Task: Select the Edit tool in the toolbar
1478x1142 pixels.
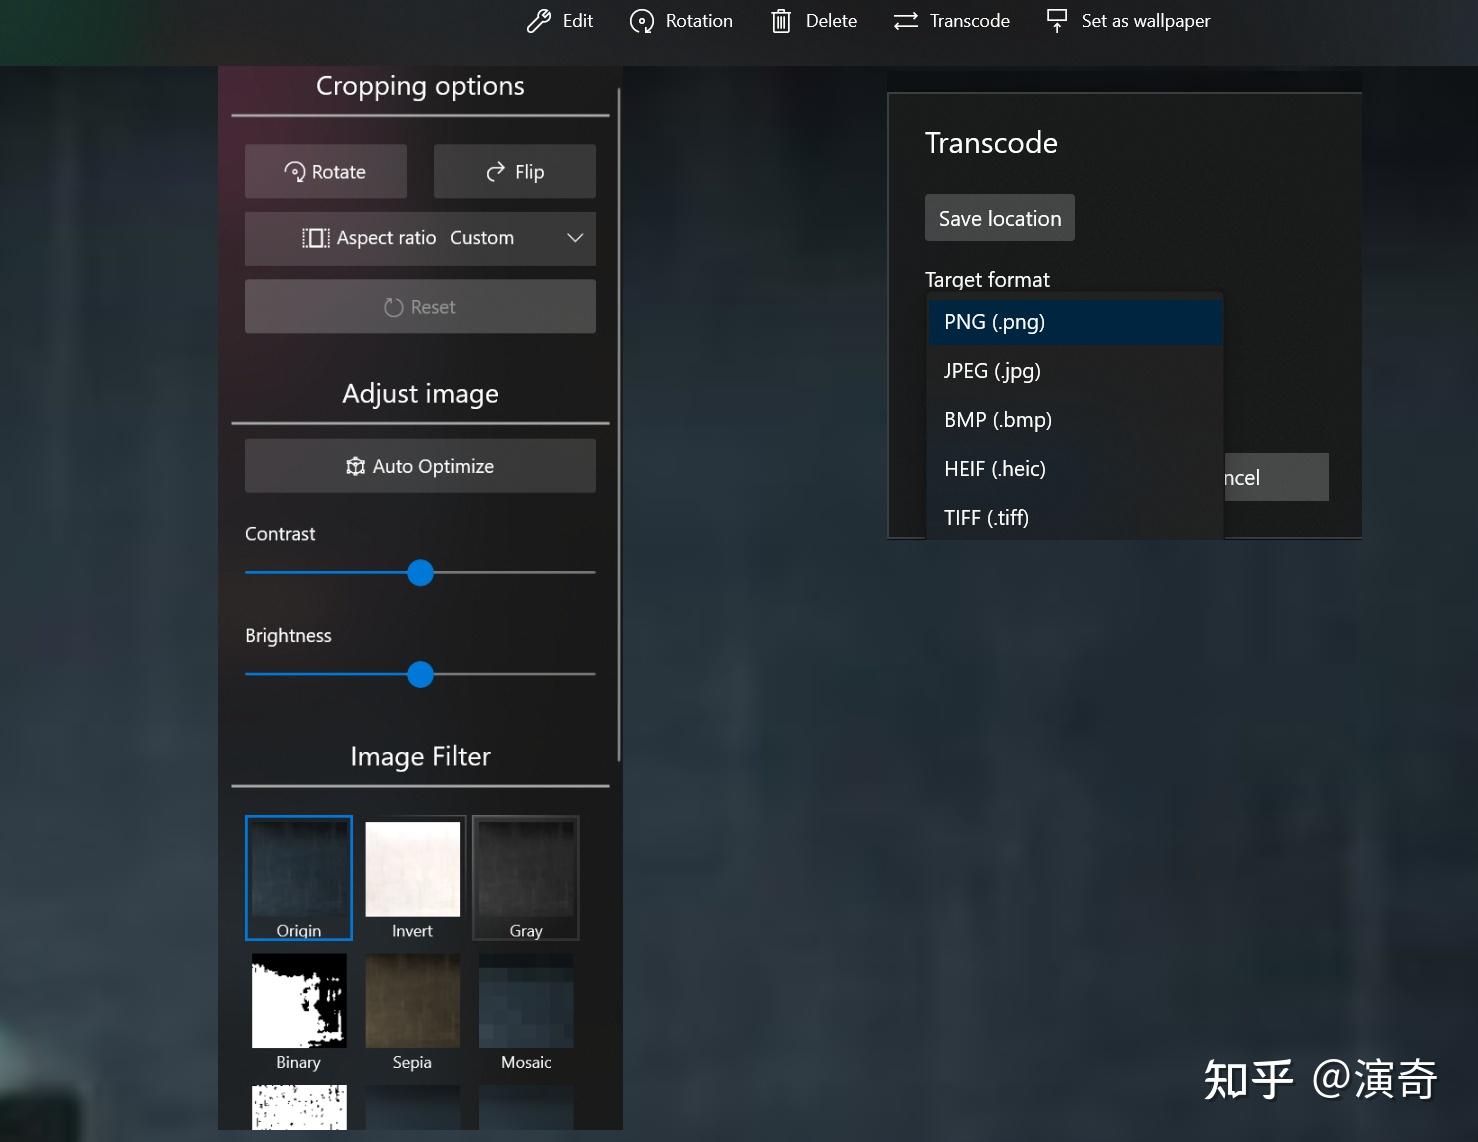Action: pyautogui.click(x=541, y=20)
